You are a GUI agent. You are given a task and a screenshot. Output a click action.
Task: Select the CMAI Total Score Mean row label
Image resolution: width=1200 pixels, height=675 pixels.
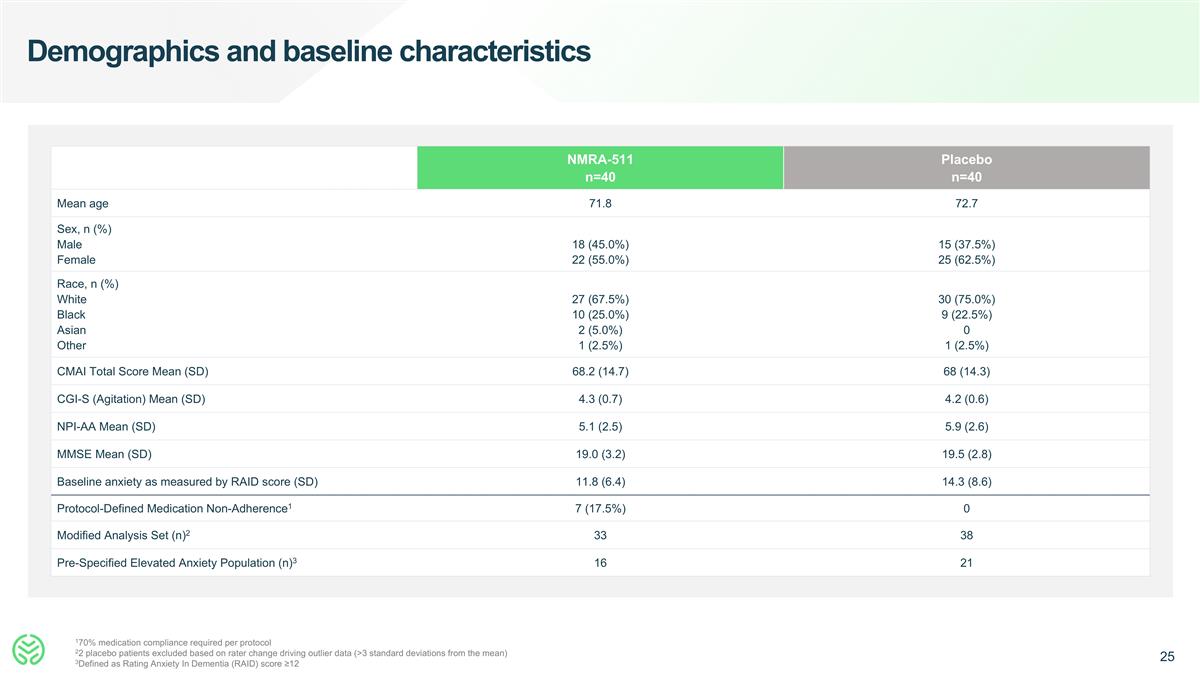[x=133, y=372]
